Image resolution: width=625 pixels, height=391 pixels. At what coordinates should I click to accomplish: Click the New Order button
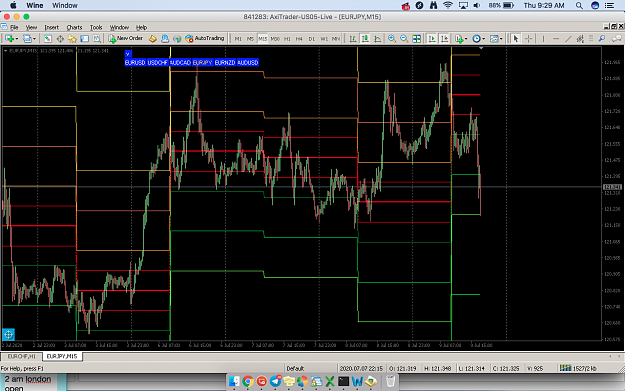click(x=126, y=39)
